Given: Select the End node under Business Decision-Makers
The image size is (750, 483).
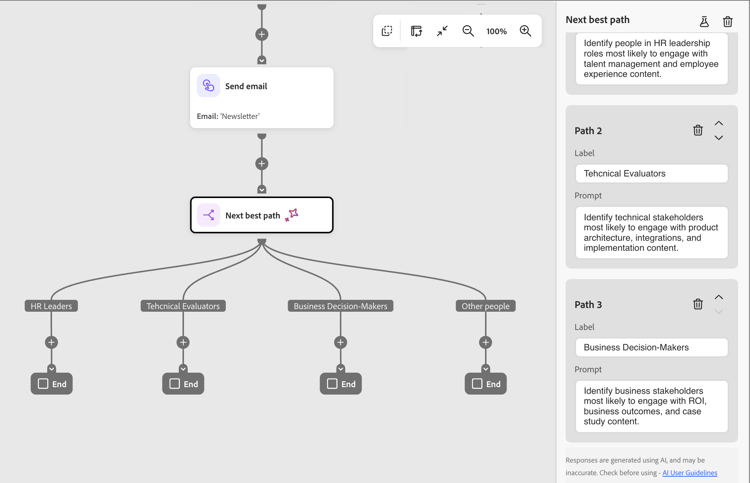Looking at the screenshot, I should coord(341,384).
